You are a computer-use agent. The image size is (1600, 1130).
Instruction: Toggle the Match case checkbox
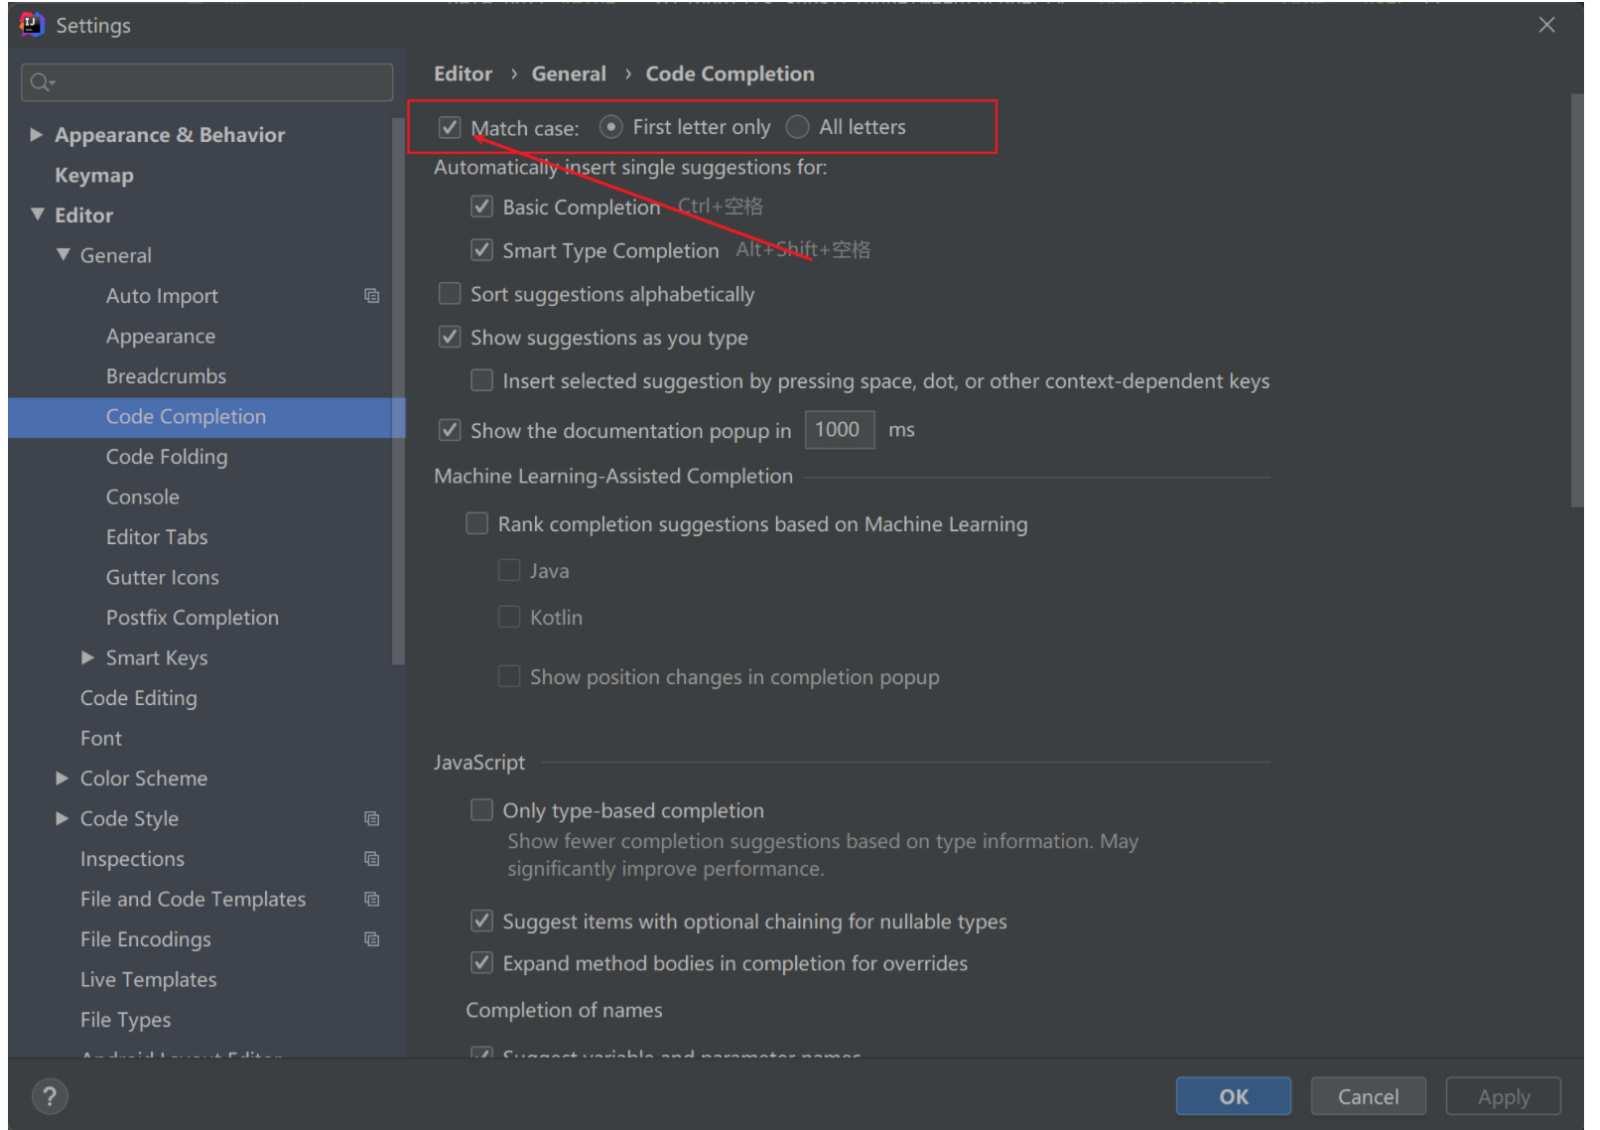[x=450, y=127]
